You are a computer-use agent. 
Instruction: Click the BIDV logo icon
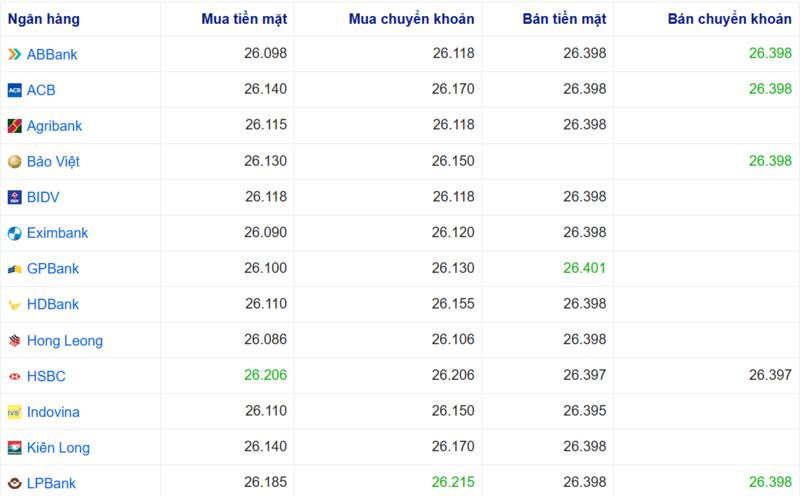[14, 197]
